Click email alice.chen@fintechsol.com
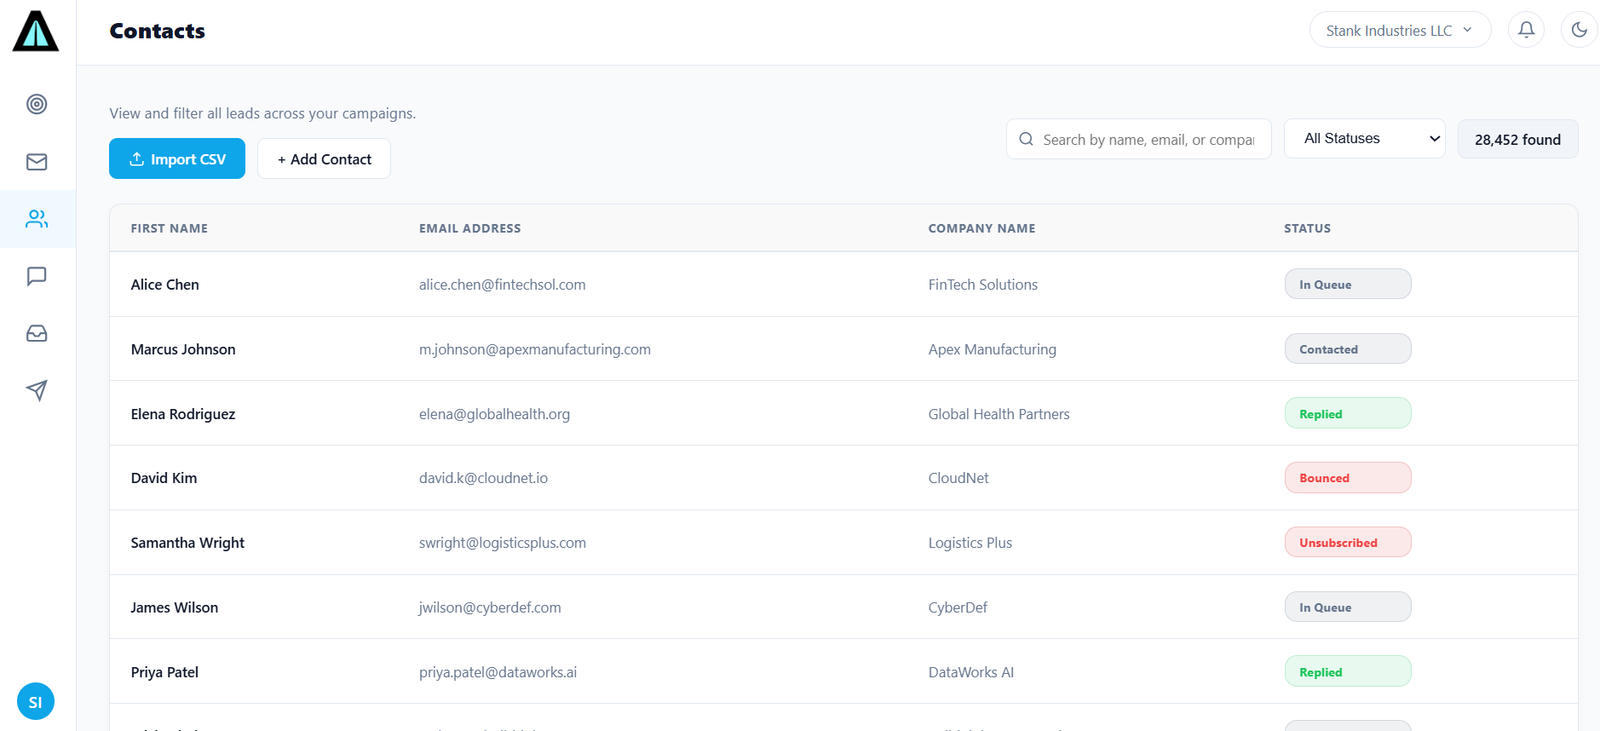The height and width of the screenshot is (731, 1600). coord(502,285)
